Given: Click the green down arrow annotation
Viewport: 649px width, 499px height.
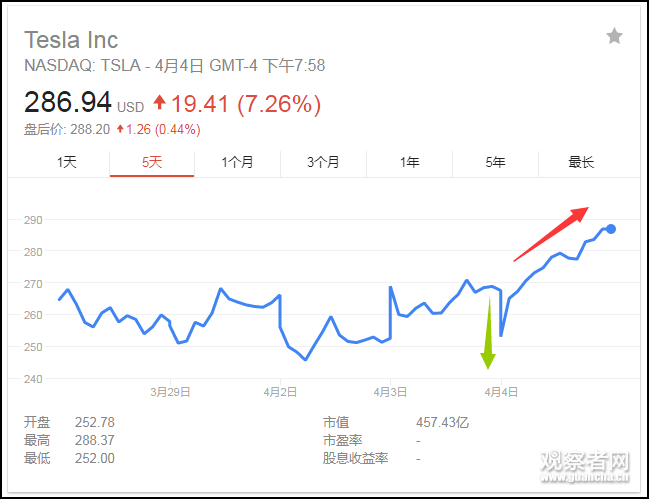Looking at the screenshot, I should click(489, 335).
